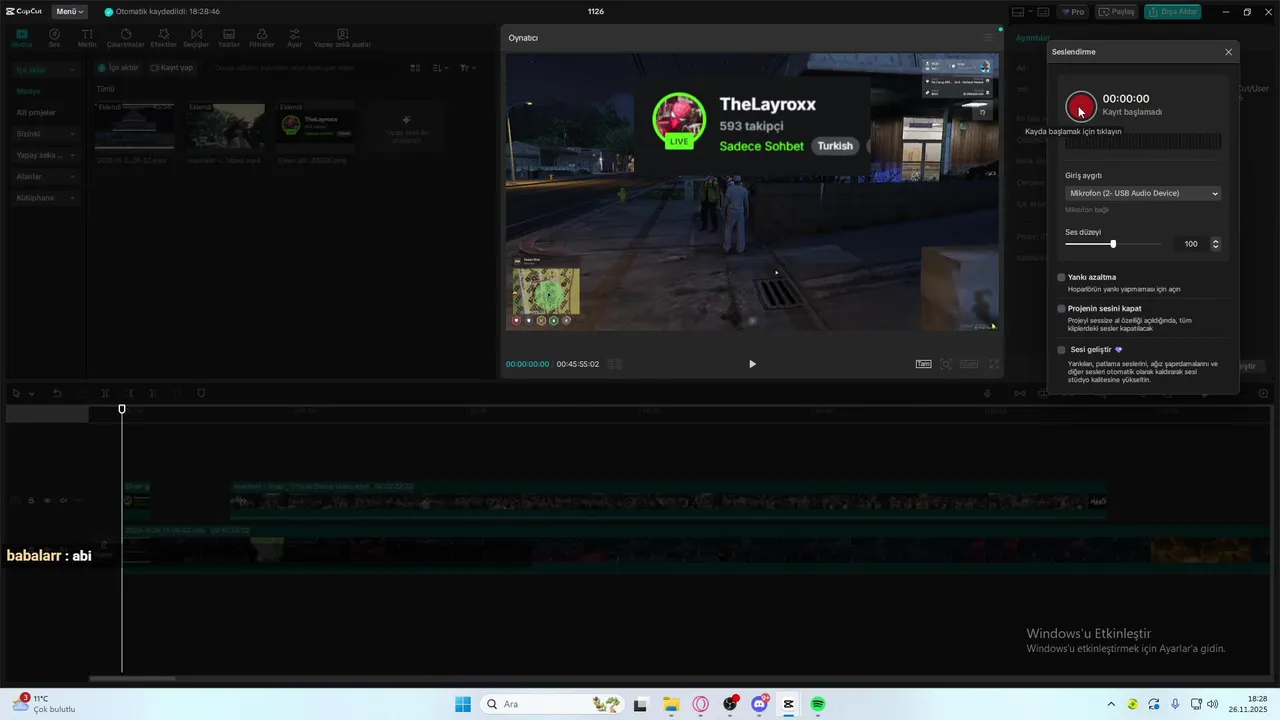This screenshot has width=1280, height=720.
Task: Click the microphone voiceover icon above timeline
Action: pos(988,393)
